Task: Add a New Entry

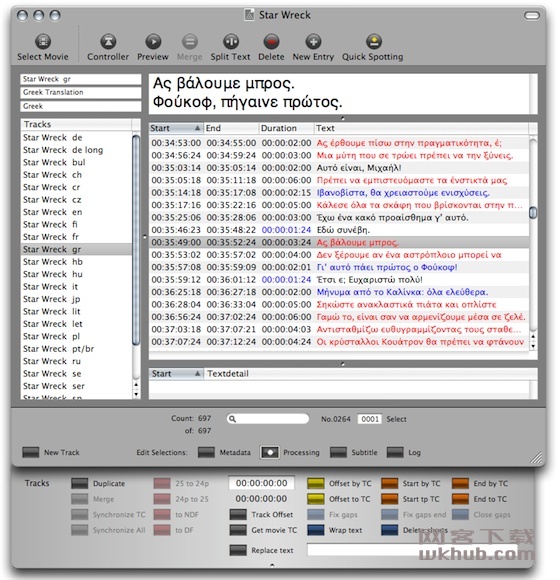Action: point(313,42)
